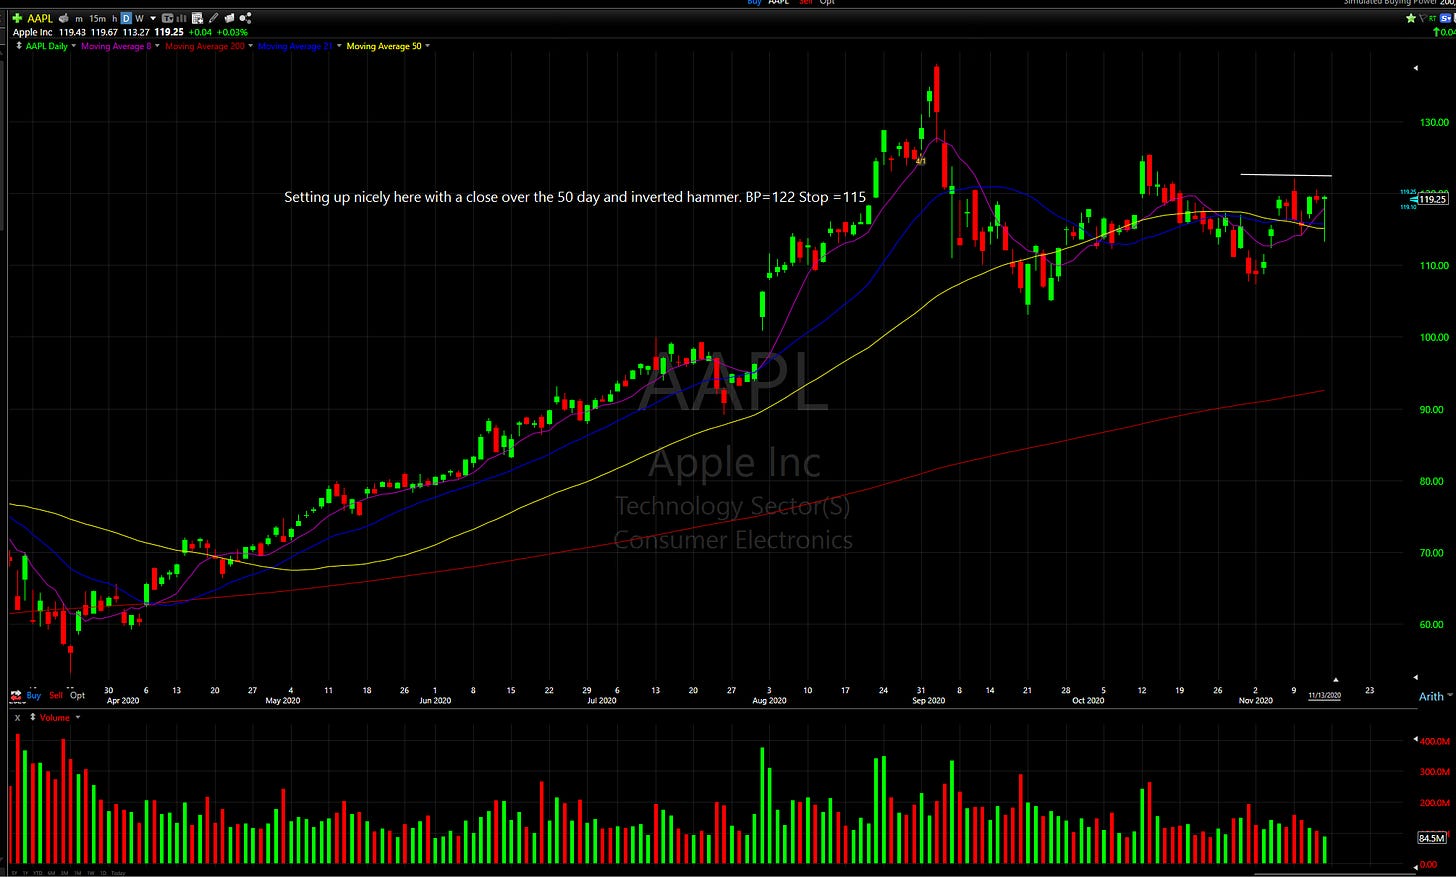Select the 15m timeframe

click(x=98, y=19)
